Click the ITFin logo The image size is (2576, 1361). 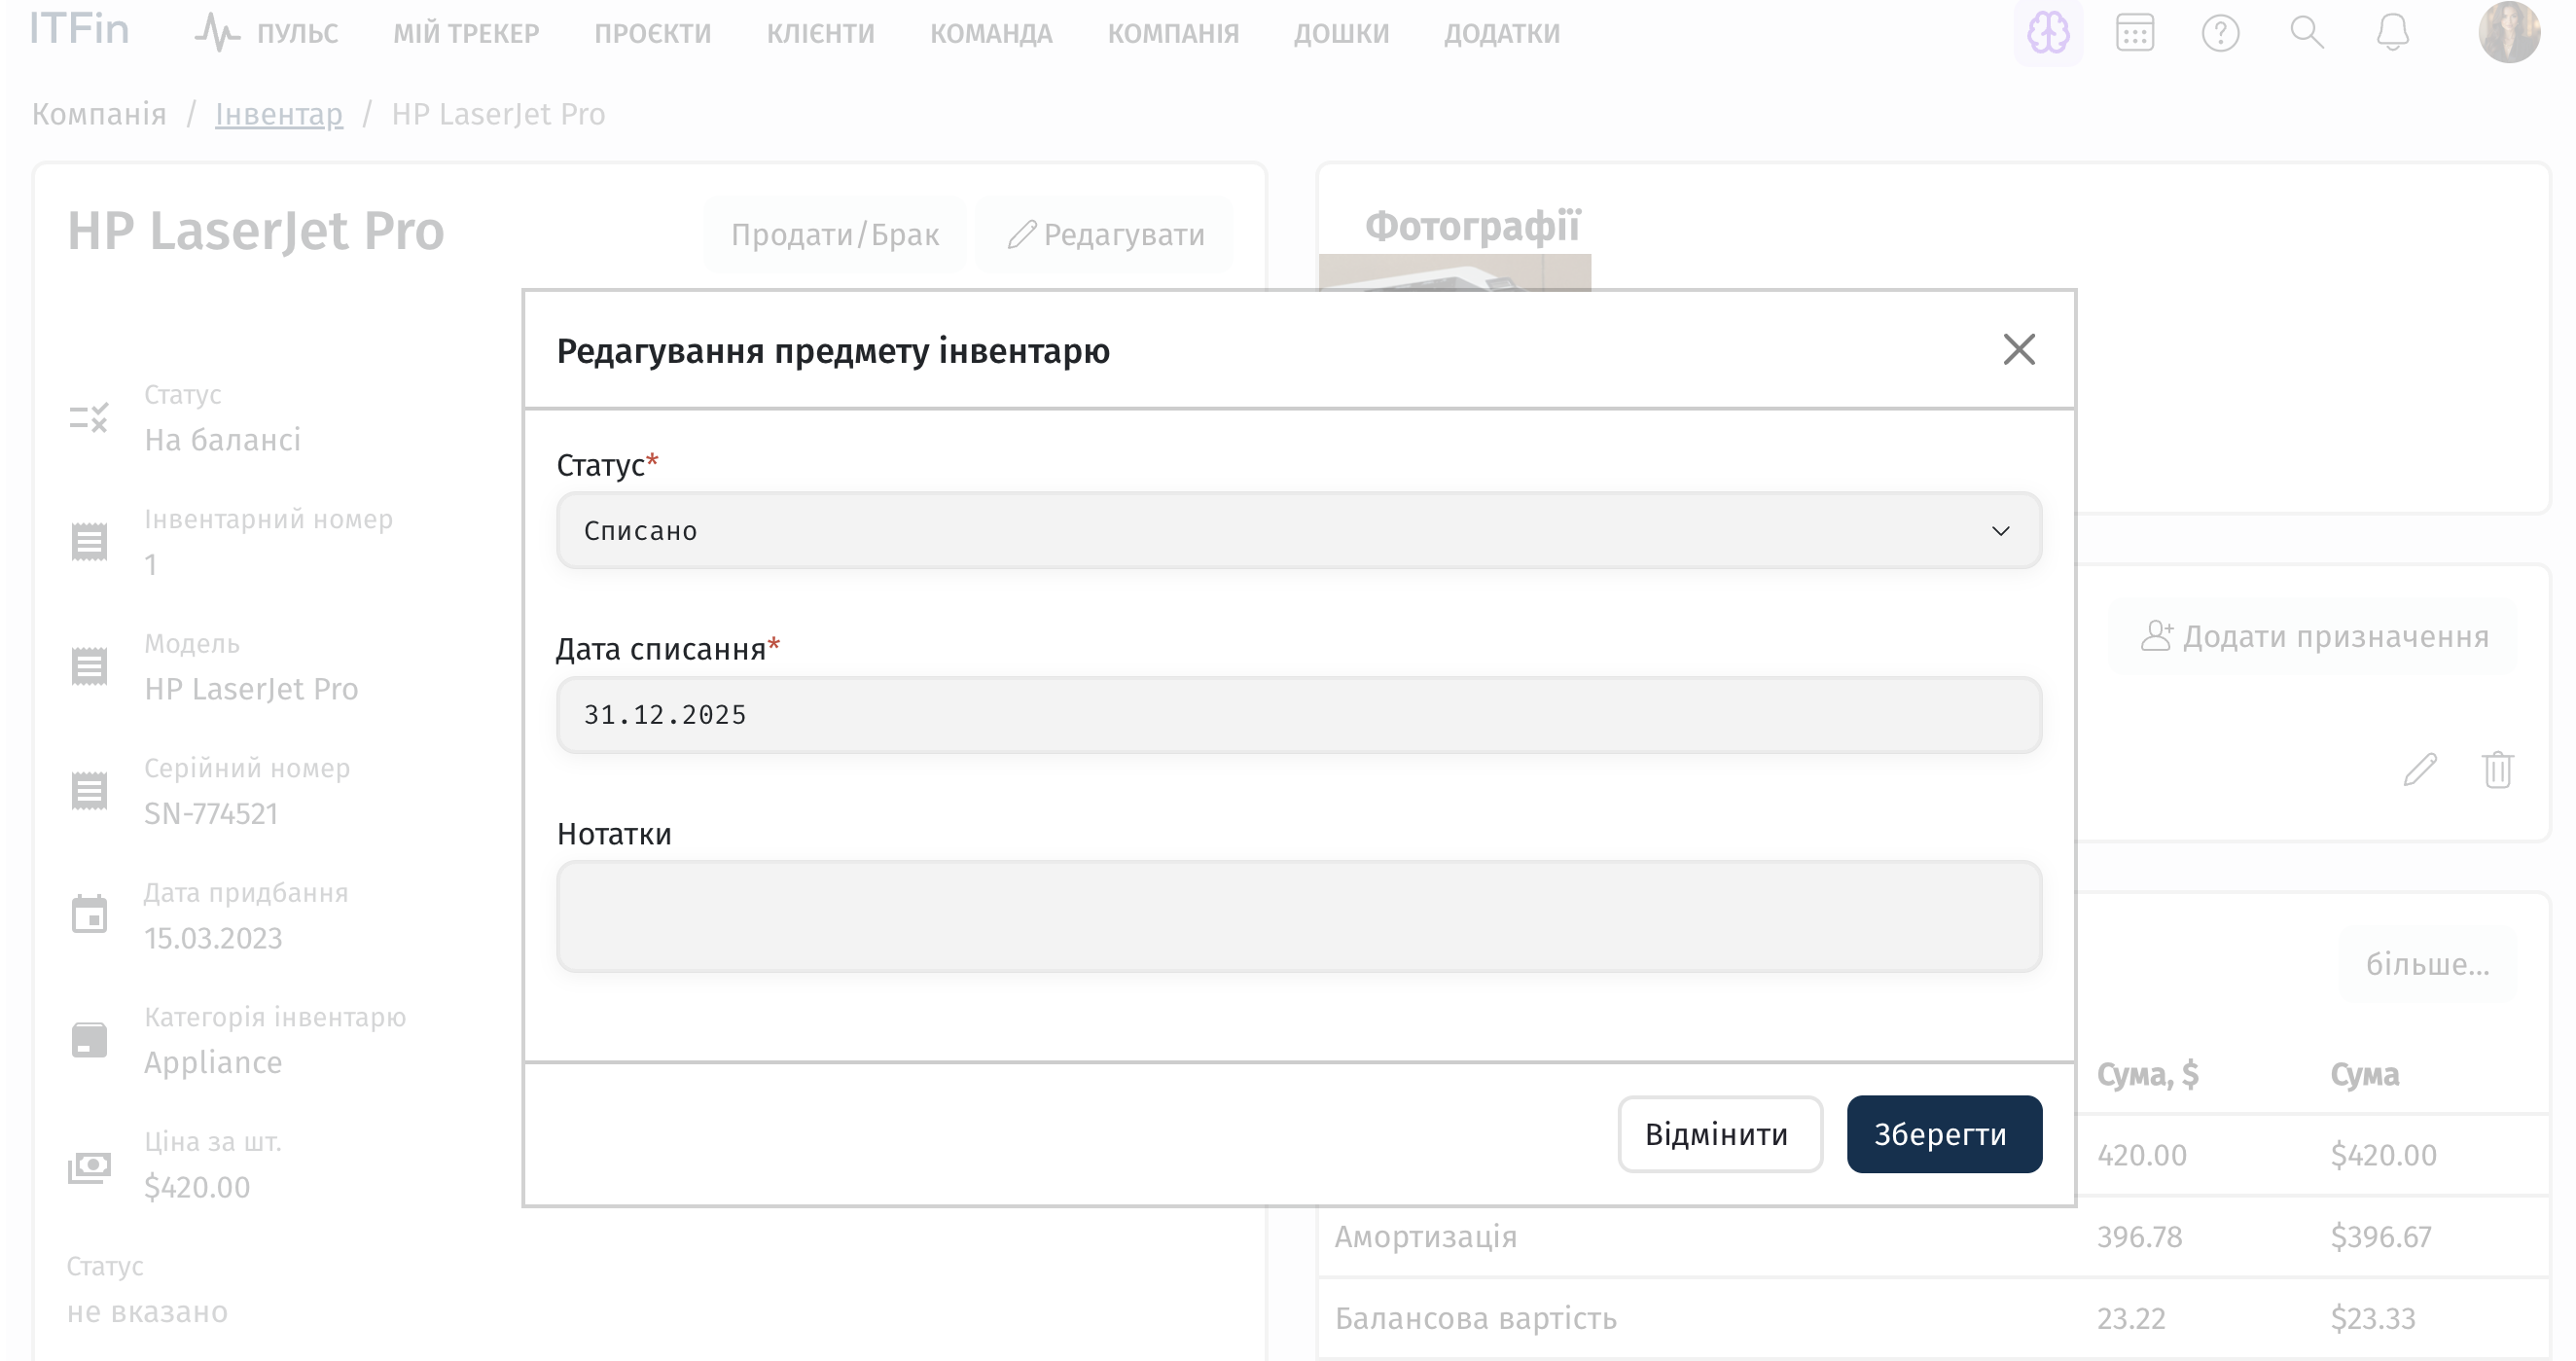79,30
